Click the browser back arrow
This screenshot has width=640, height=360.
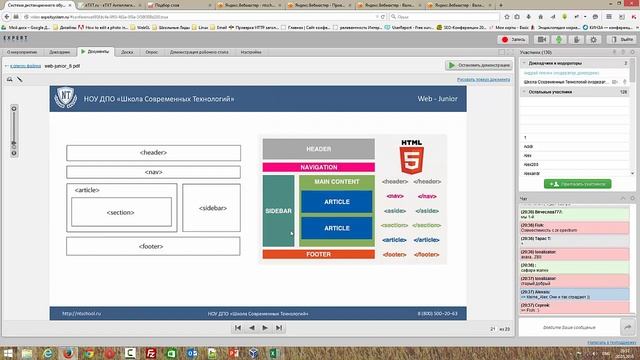[7, 17]
